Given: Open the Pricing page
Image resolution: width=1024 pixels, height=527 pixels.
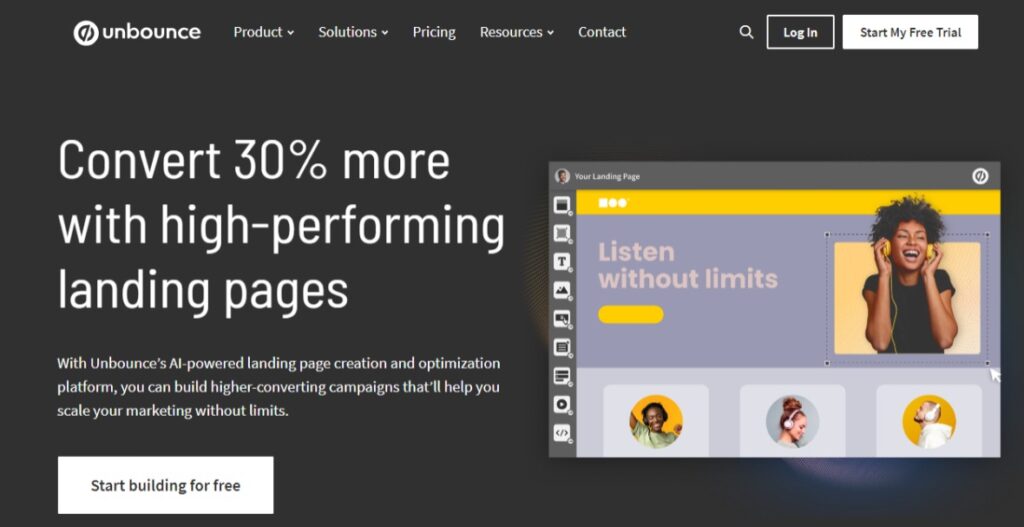Looking at the screenshot, I should tap(434, 32).
